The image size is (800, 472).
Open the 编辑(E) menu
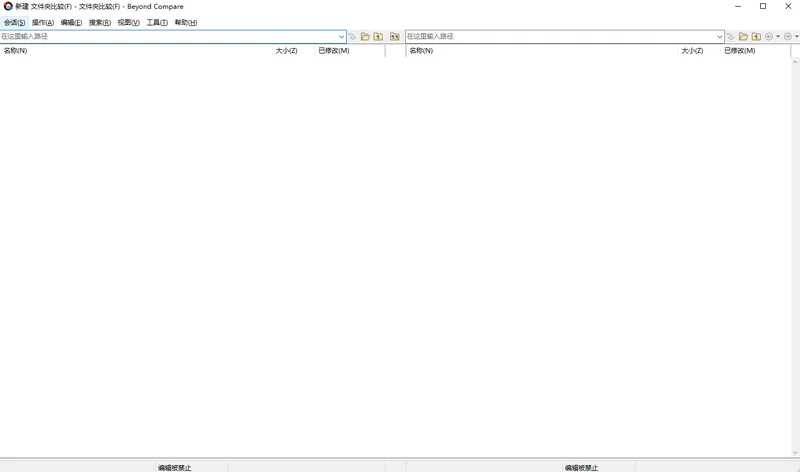71,22
